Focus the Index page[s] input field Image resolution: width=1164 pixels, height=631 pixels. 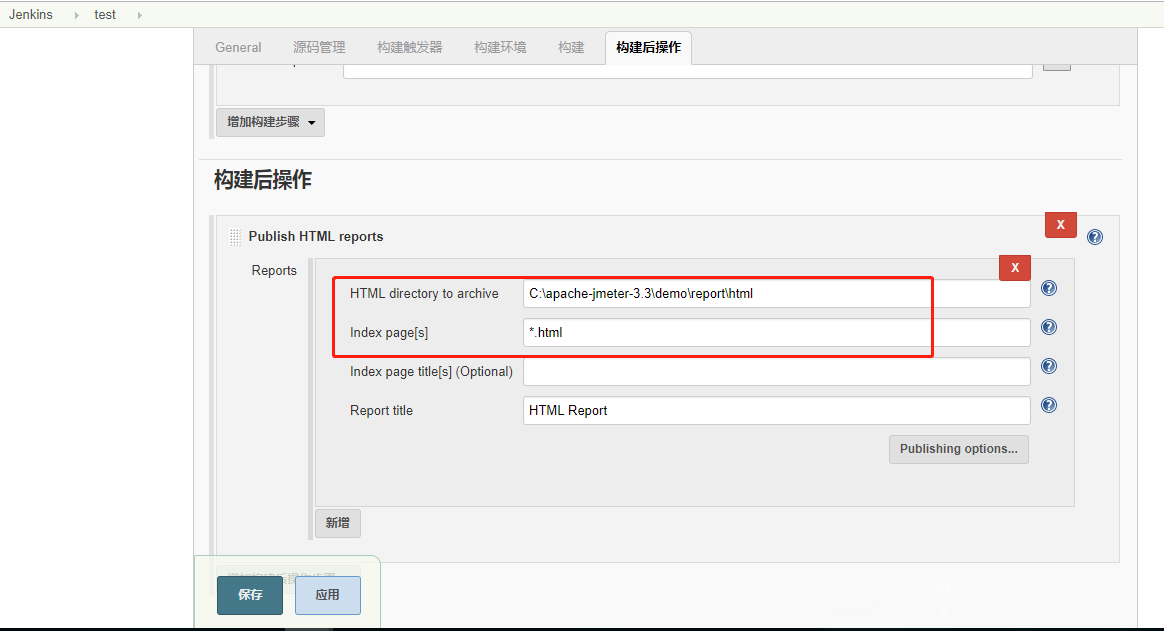776,333
